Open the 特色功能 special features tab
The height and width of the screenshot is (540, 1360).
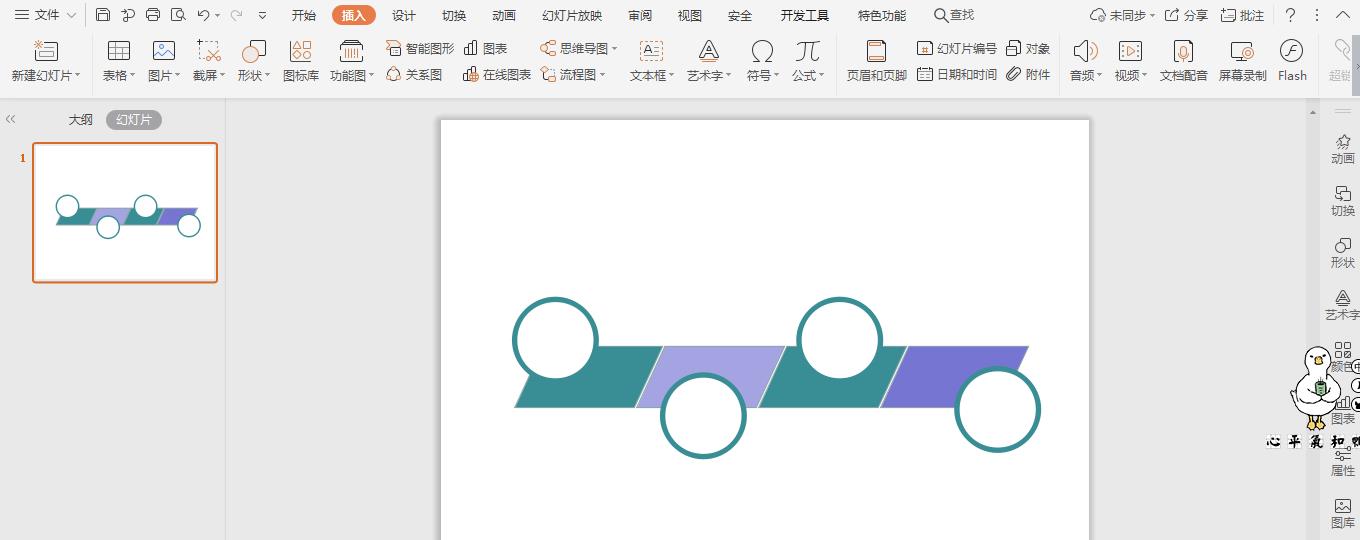coord(882,15)
